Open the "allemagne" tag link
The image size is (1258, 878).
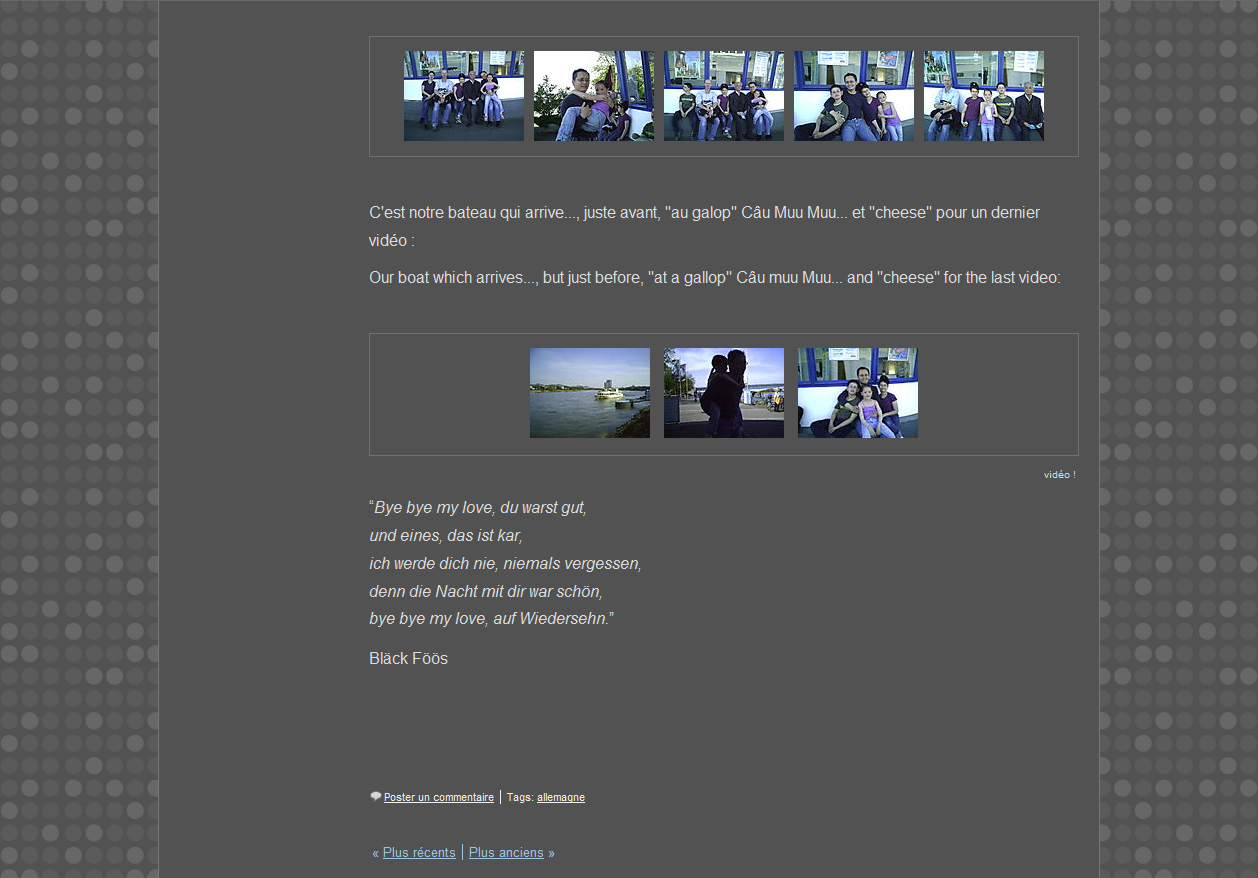click(x=561, y=798)
